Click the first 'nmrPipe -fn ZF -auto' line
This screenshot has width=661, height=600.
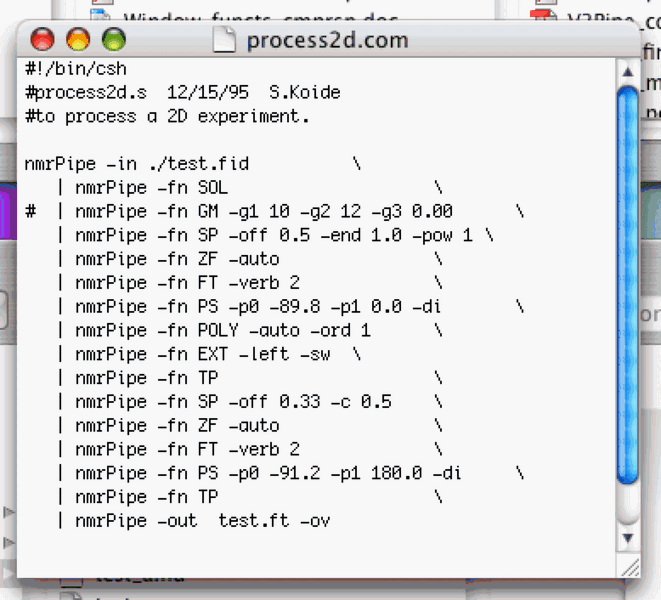tap(250, 259)
